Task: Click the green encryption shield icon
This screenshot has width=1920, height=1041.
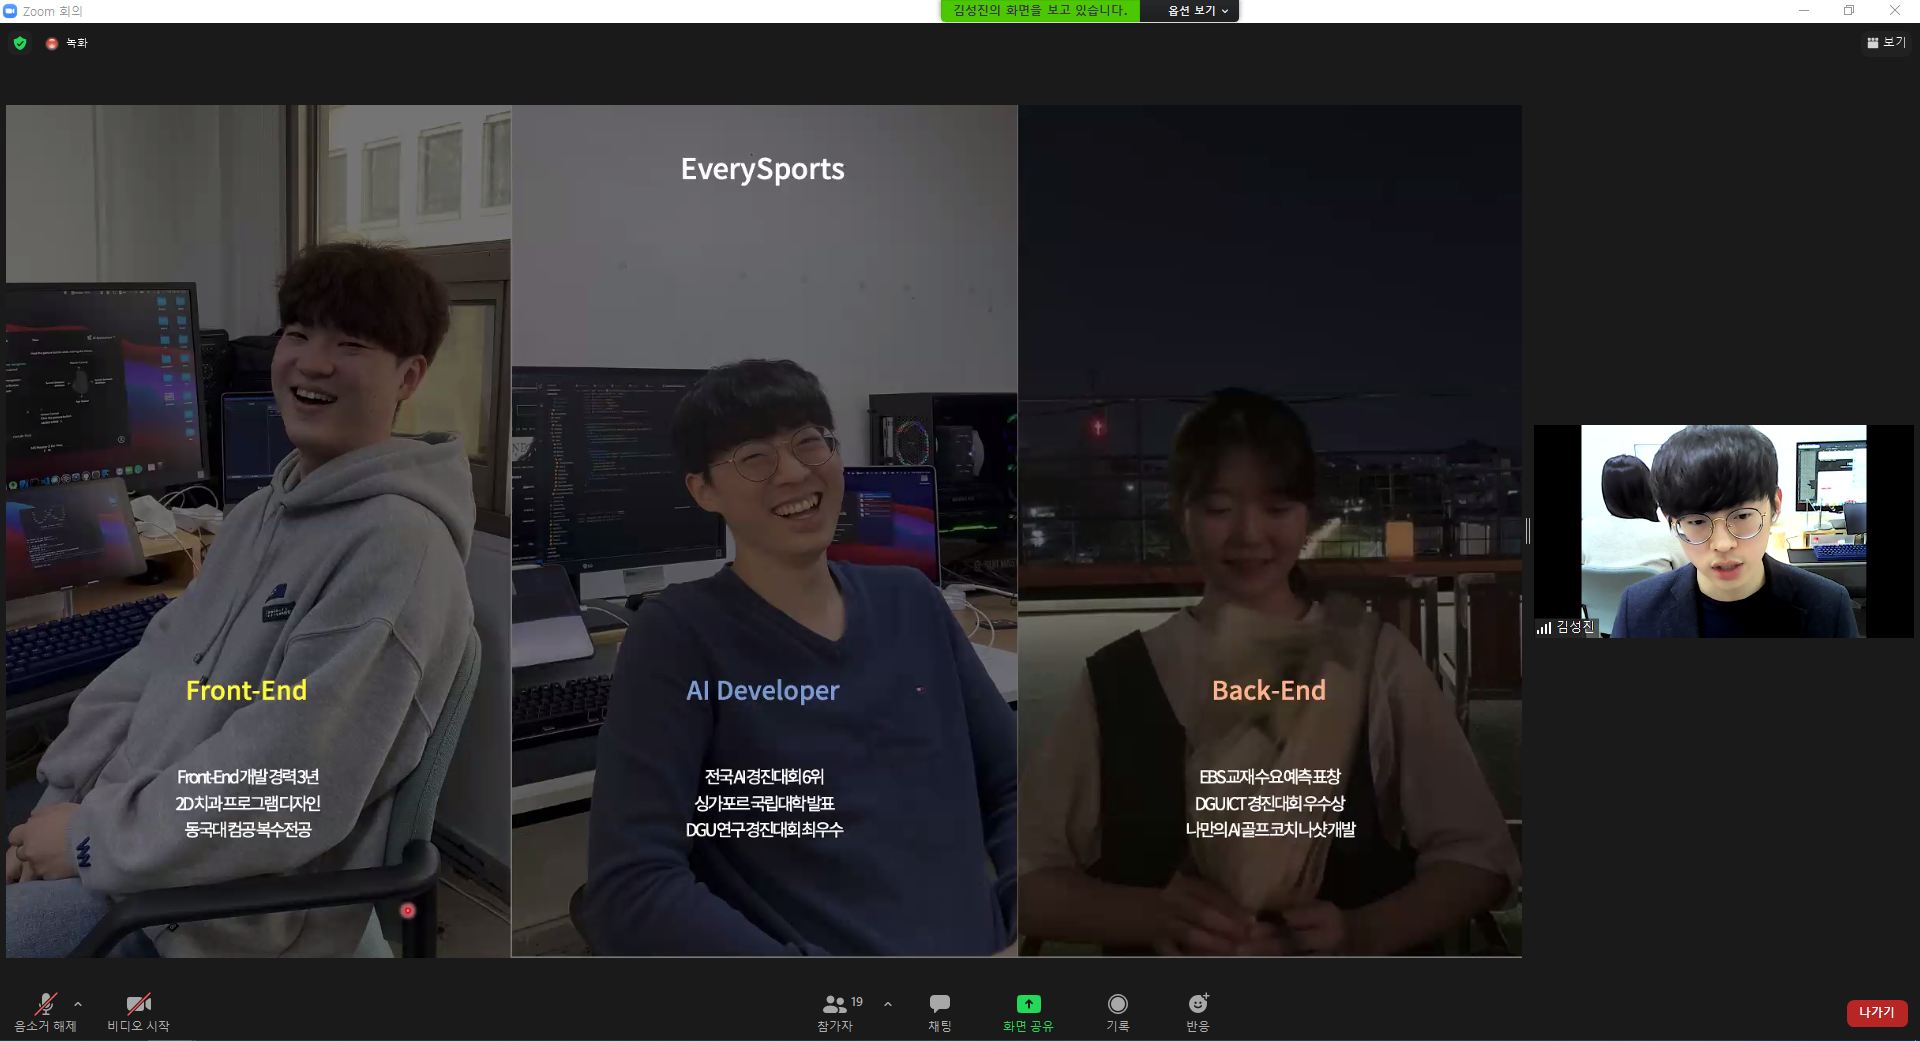Action: click(20, 43)
